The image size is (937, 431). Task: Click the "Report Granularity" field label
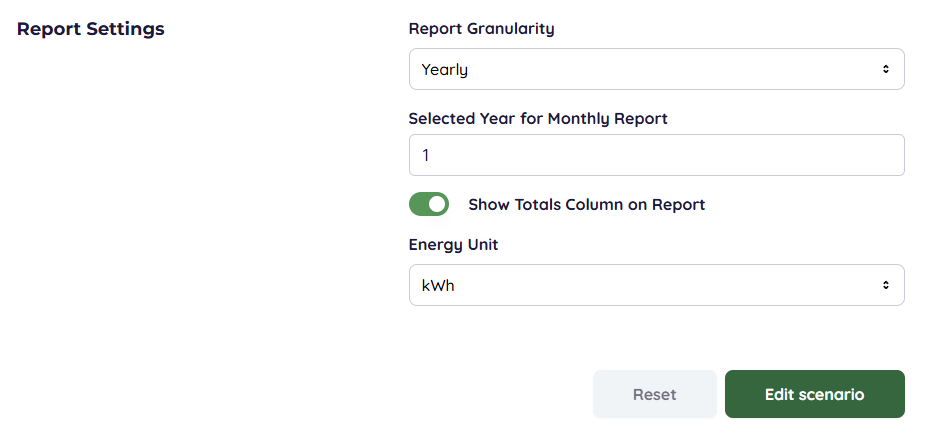481,29
